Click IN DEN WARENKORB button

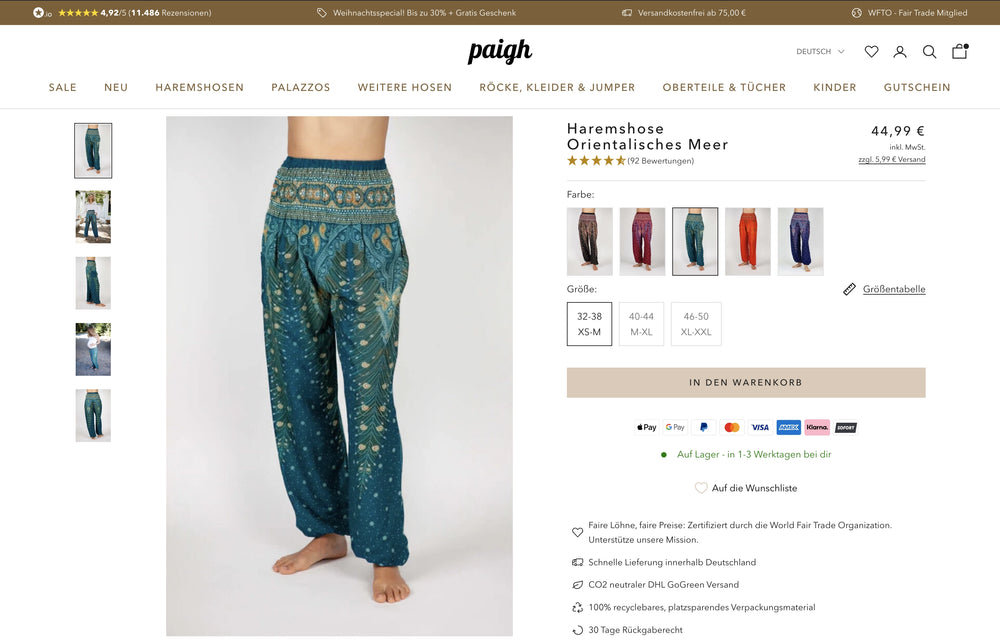pyautogui.click(x=746, y=383)
